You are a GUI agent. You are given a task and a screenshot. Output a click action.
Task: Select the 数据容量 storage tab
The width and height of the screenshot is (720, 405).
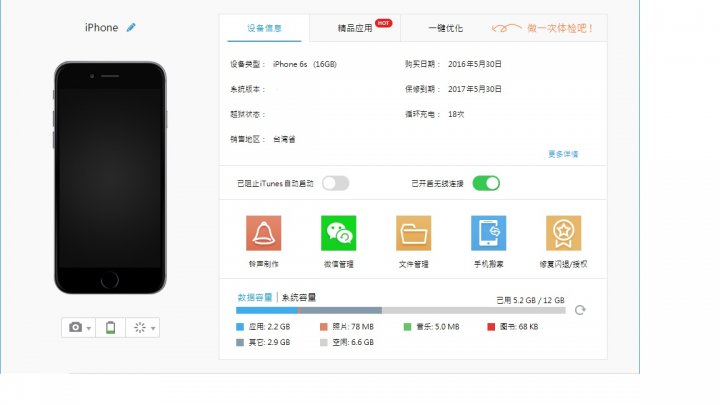coord(255,297)
